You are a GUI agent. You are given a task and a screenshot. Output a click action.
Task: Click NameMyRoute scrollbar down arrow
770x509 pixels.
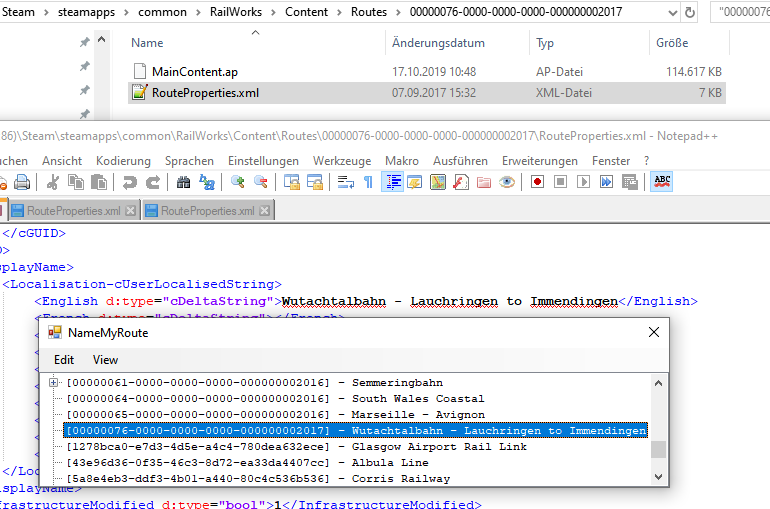[x=659, y=477]
